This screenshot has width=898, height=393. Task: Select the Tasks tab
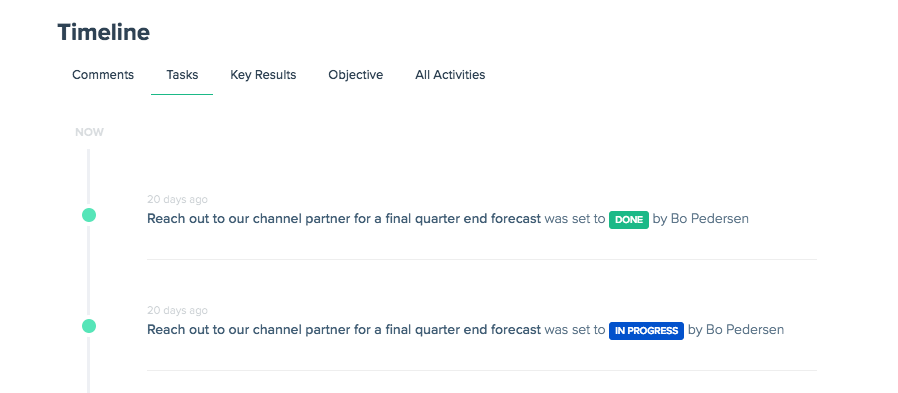182,75
